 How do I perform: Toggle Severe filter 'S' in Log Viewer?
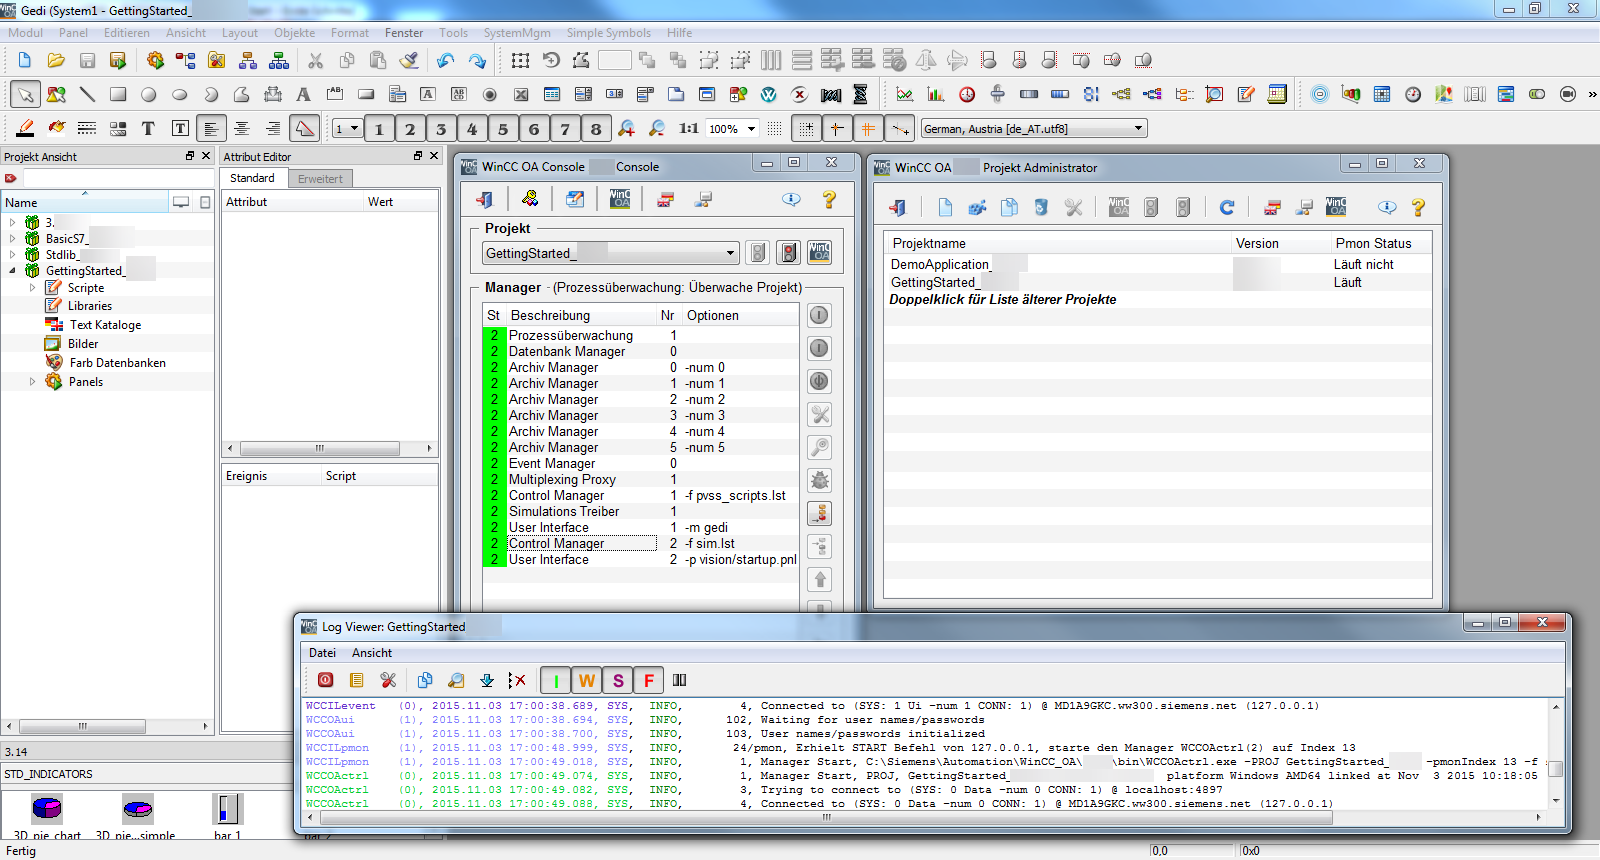[x=618, y=680]
